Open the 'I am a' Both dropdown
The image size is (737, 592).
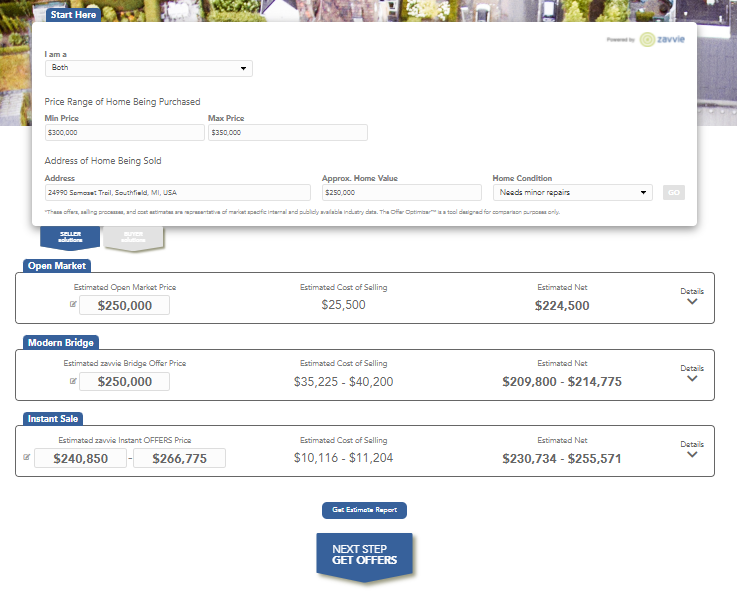click(149, 68)
